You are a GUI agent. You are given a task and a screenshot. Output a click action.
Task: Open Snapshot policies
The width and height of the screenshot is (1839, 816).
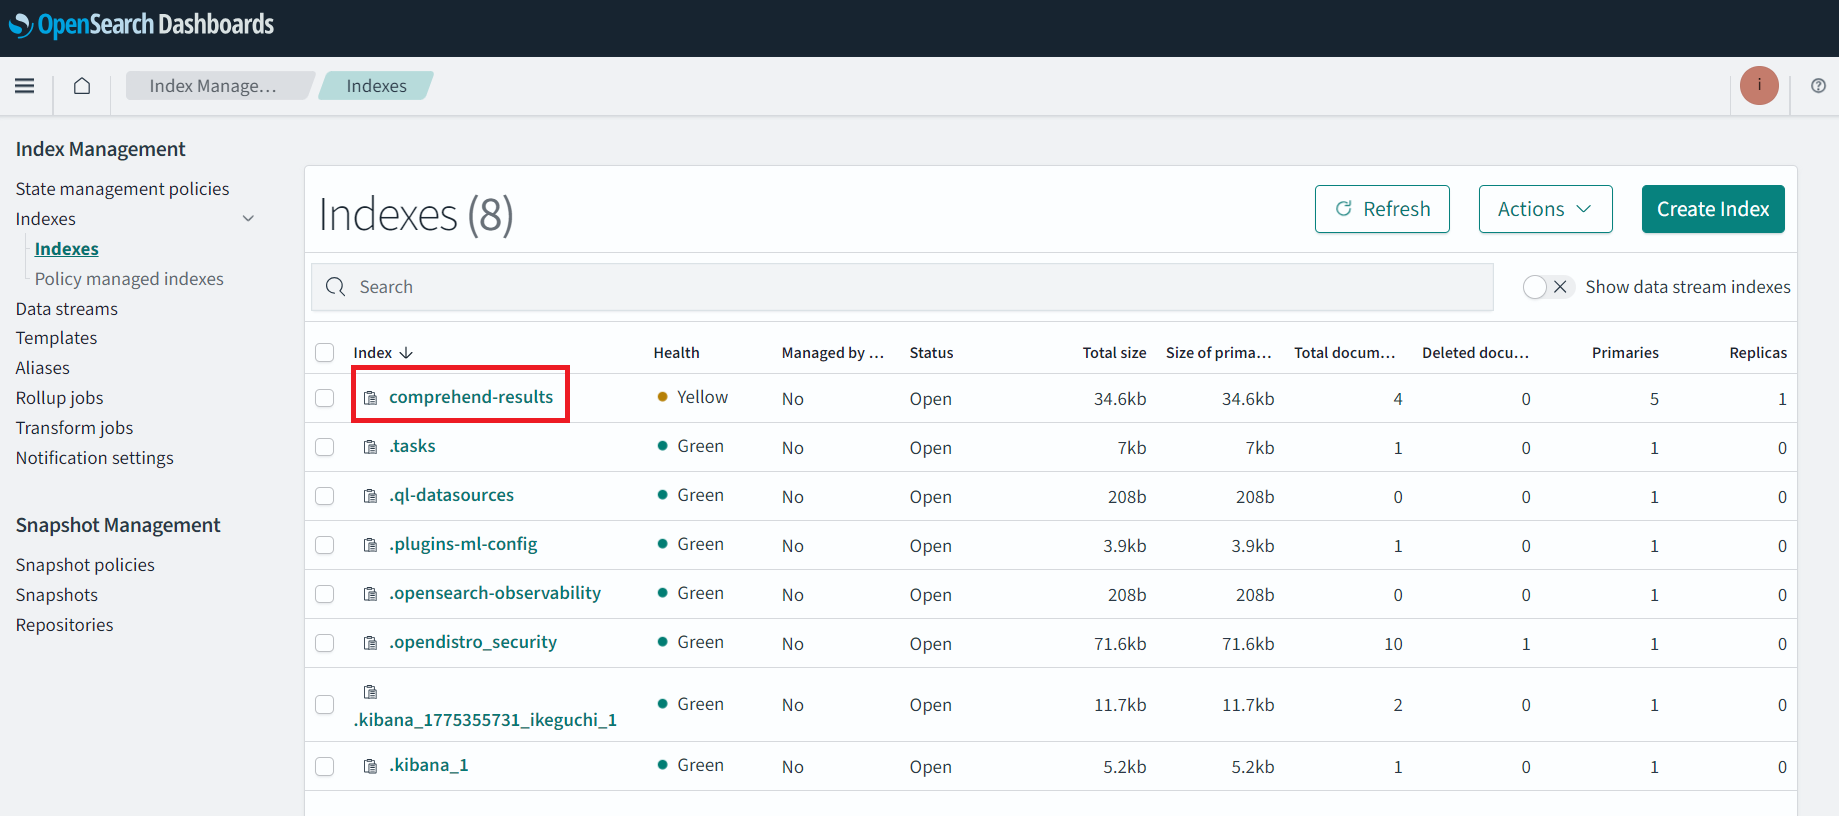pyautogui.click(x=85, y=565)
